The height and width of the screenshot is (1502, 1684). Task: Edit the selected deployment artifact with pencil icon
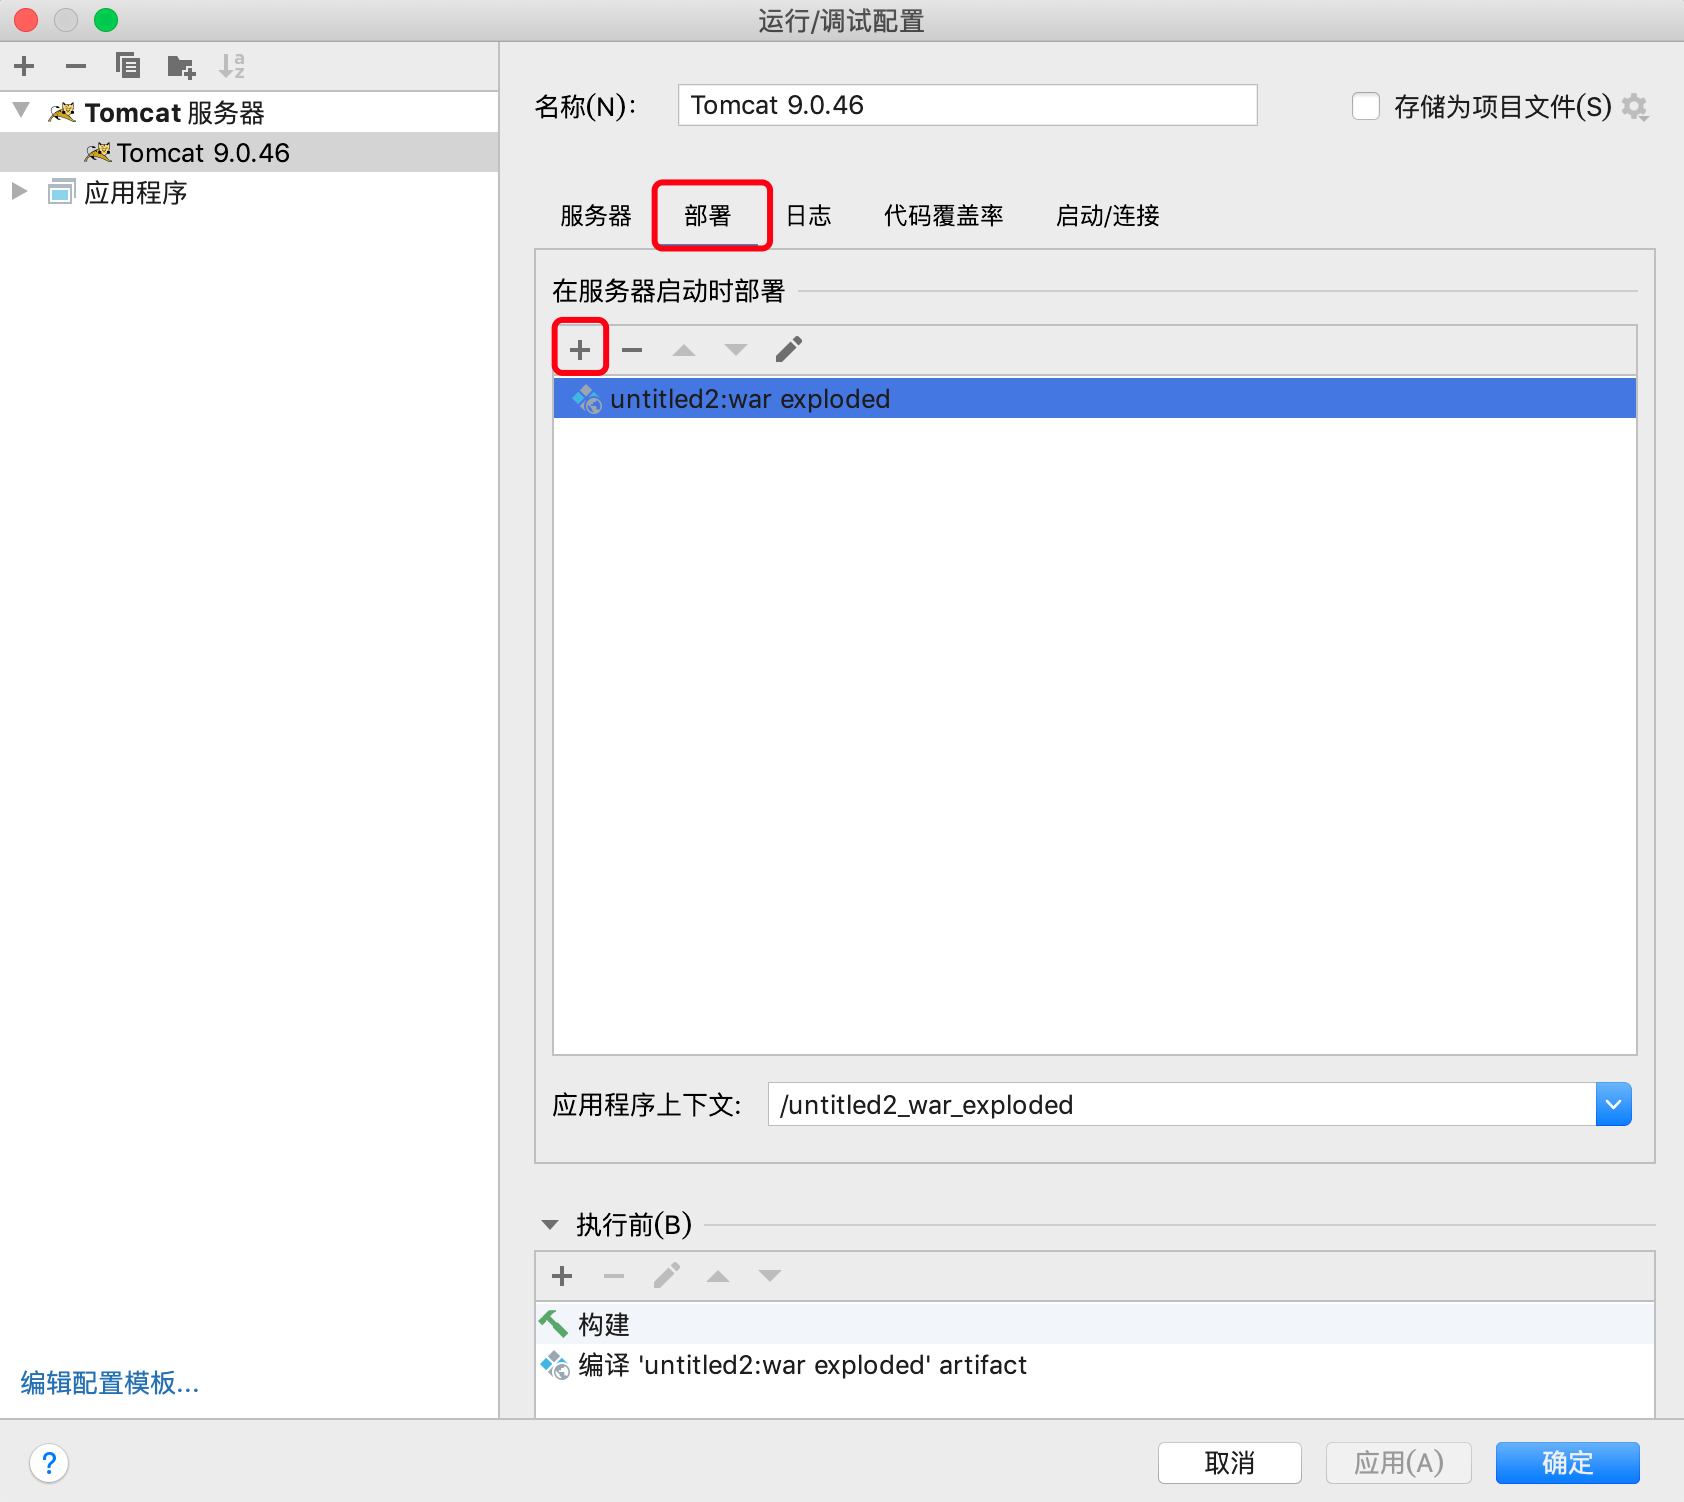(788, 348)
